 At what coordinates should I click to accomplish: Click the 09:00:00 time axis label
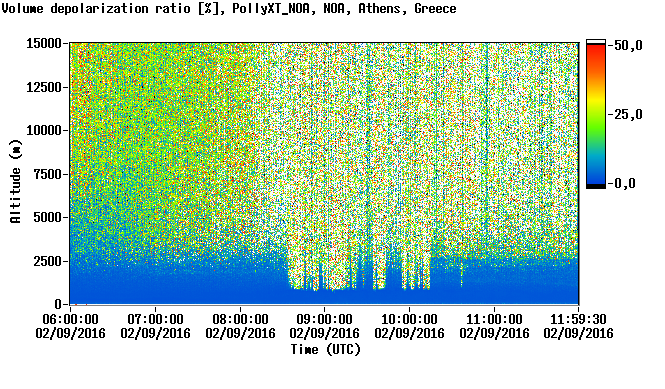(324, 319)
